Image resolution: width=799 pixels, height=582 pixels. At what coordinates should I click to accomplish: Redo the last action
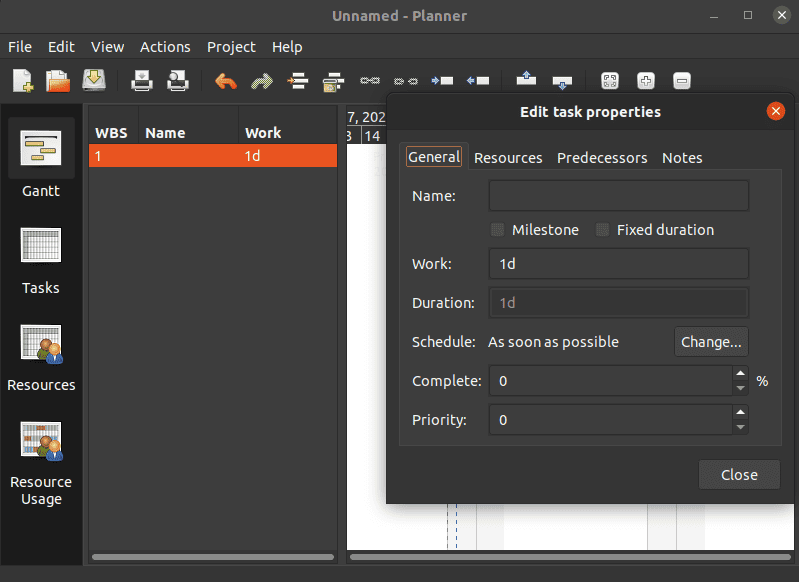262,81
